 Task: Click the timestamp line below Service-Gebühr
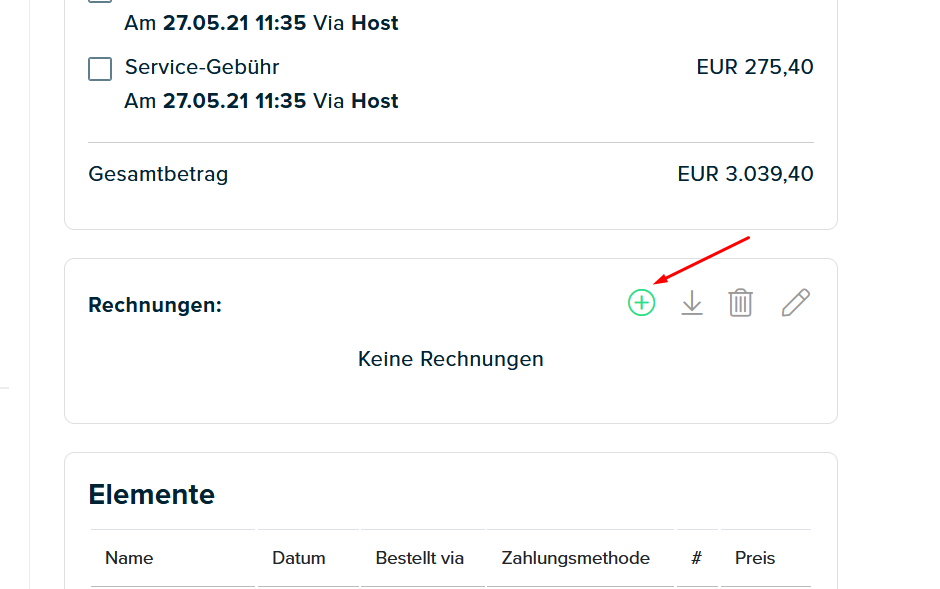pyautogui.click(x=261, y=101)
